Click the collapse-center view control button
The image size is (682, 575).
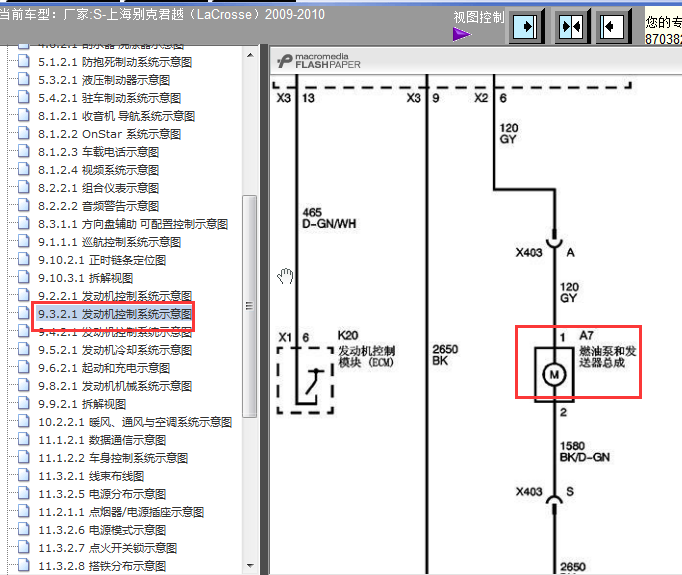[x=571, y=27]
